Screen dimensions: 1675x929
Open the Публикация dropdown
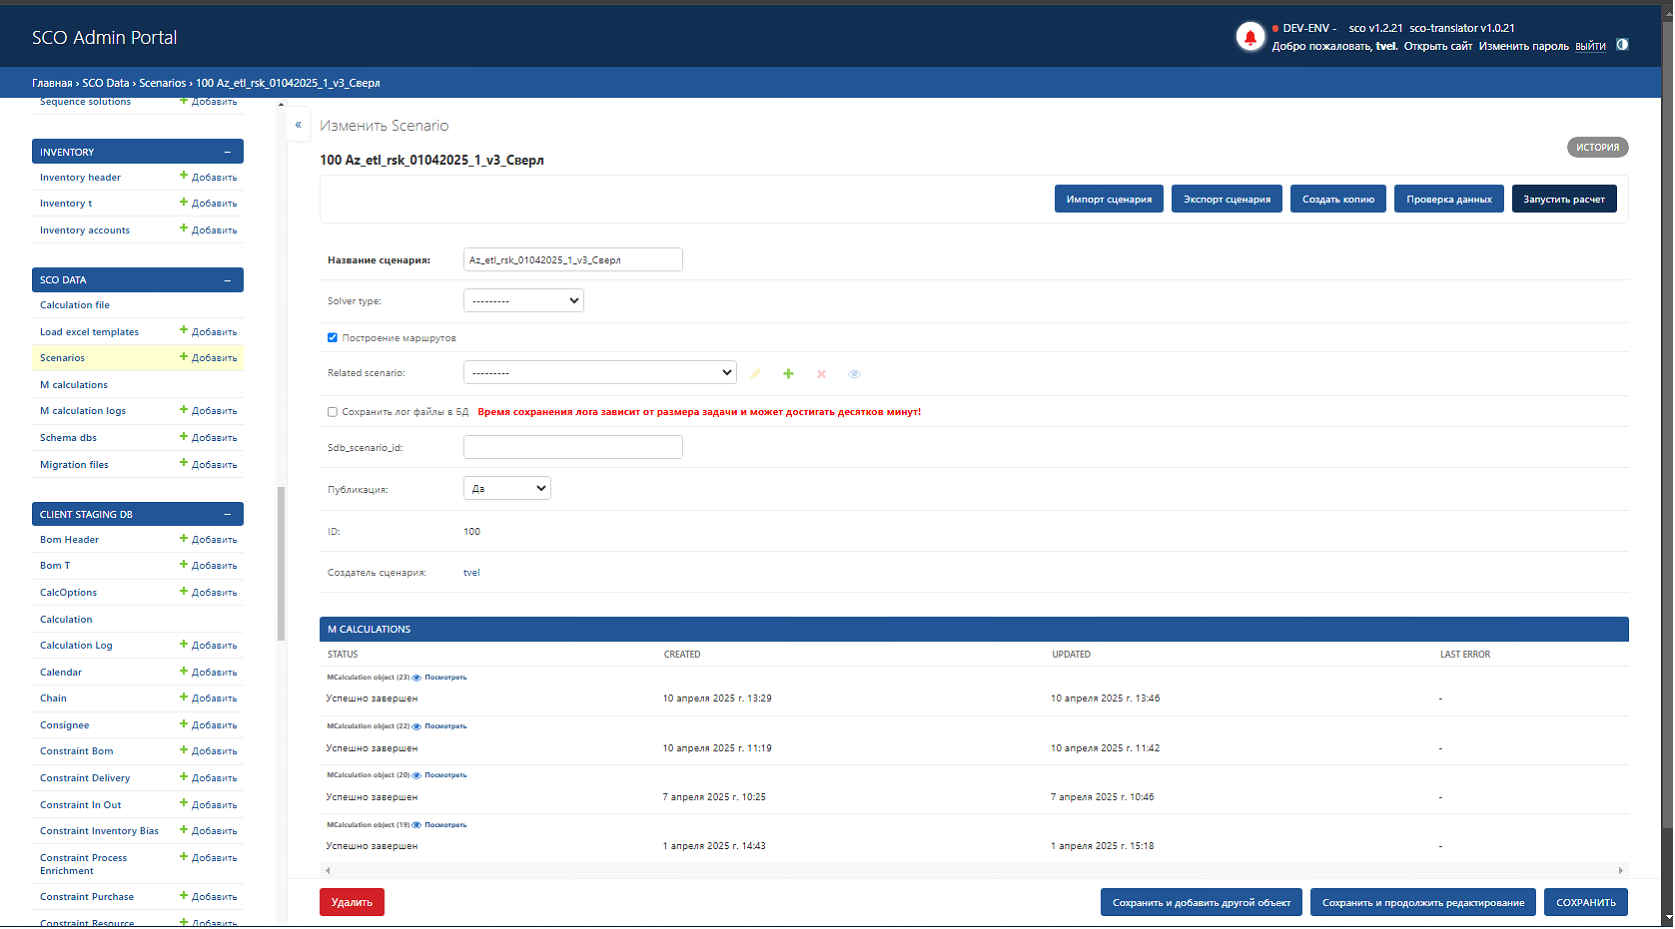(507, 489)
